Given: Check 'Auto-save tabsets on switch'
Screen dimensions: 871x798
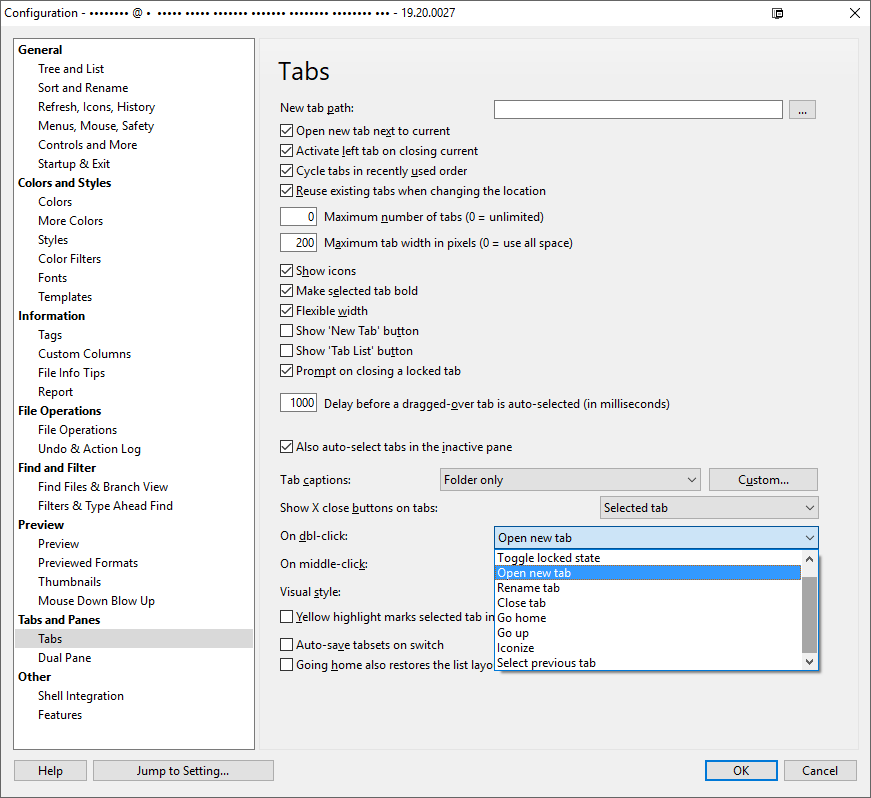Looking at the screenshot, I should 286,645.
